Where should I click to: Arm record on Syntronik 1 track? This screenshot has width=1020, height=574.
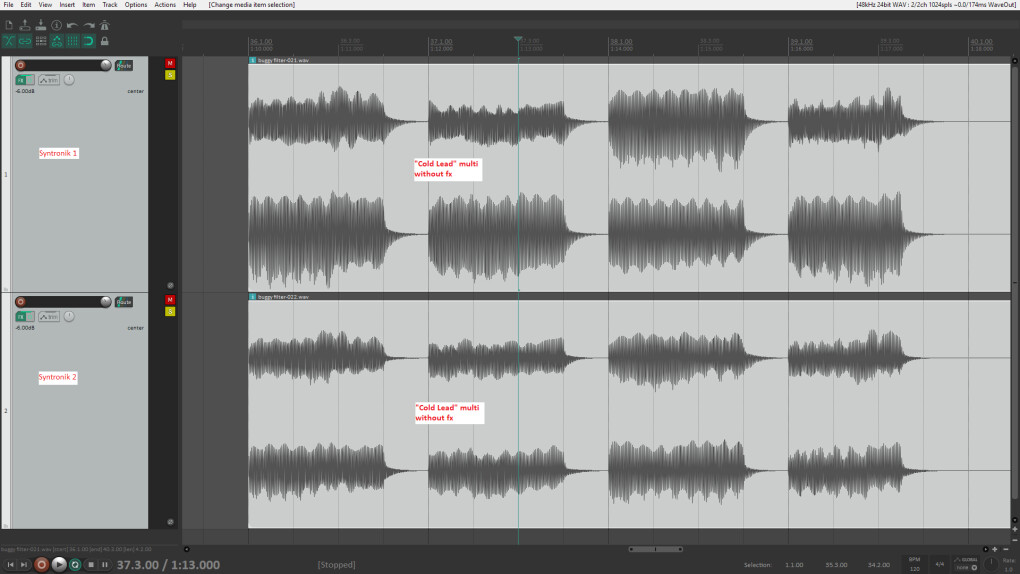(20, 65)
